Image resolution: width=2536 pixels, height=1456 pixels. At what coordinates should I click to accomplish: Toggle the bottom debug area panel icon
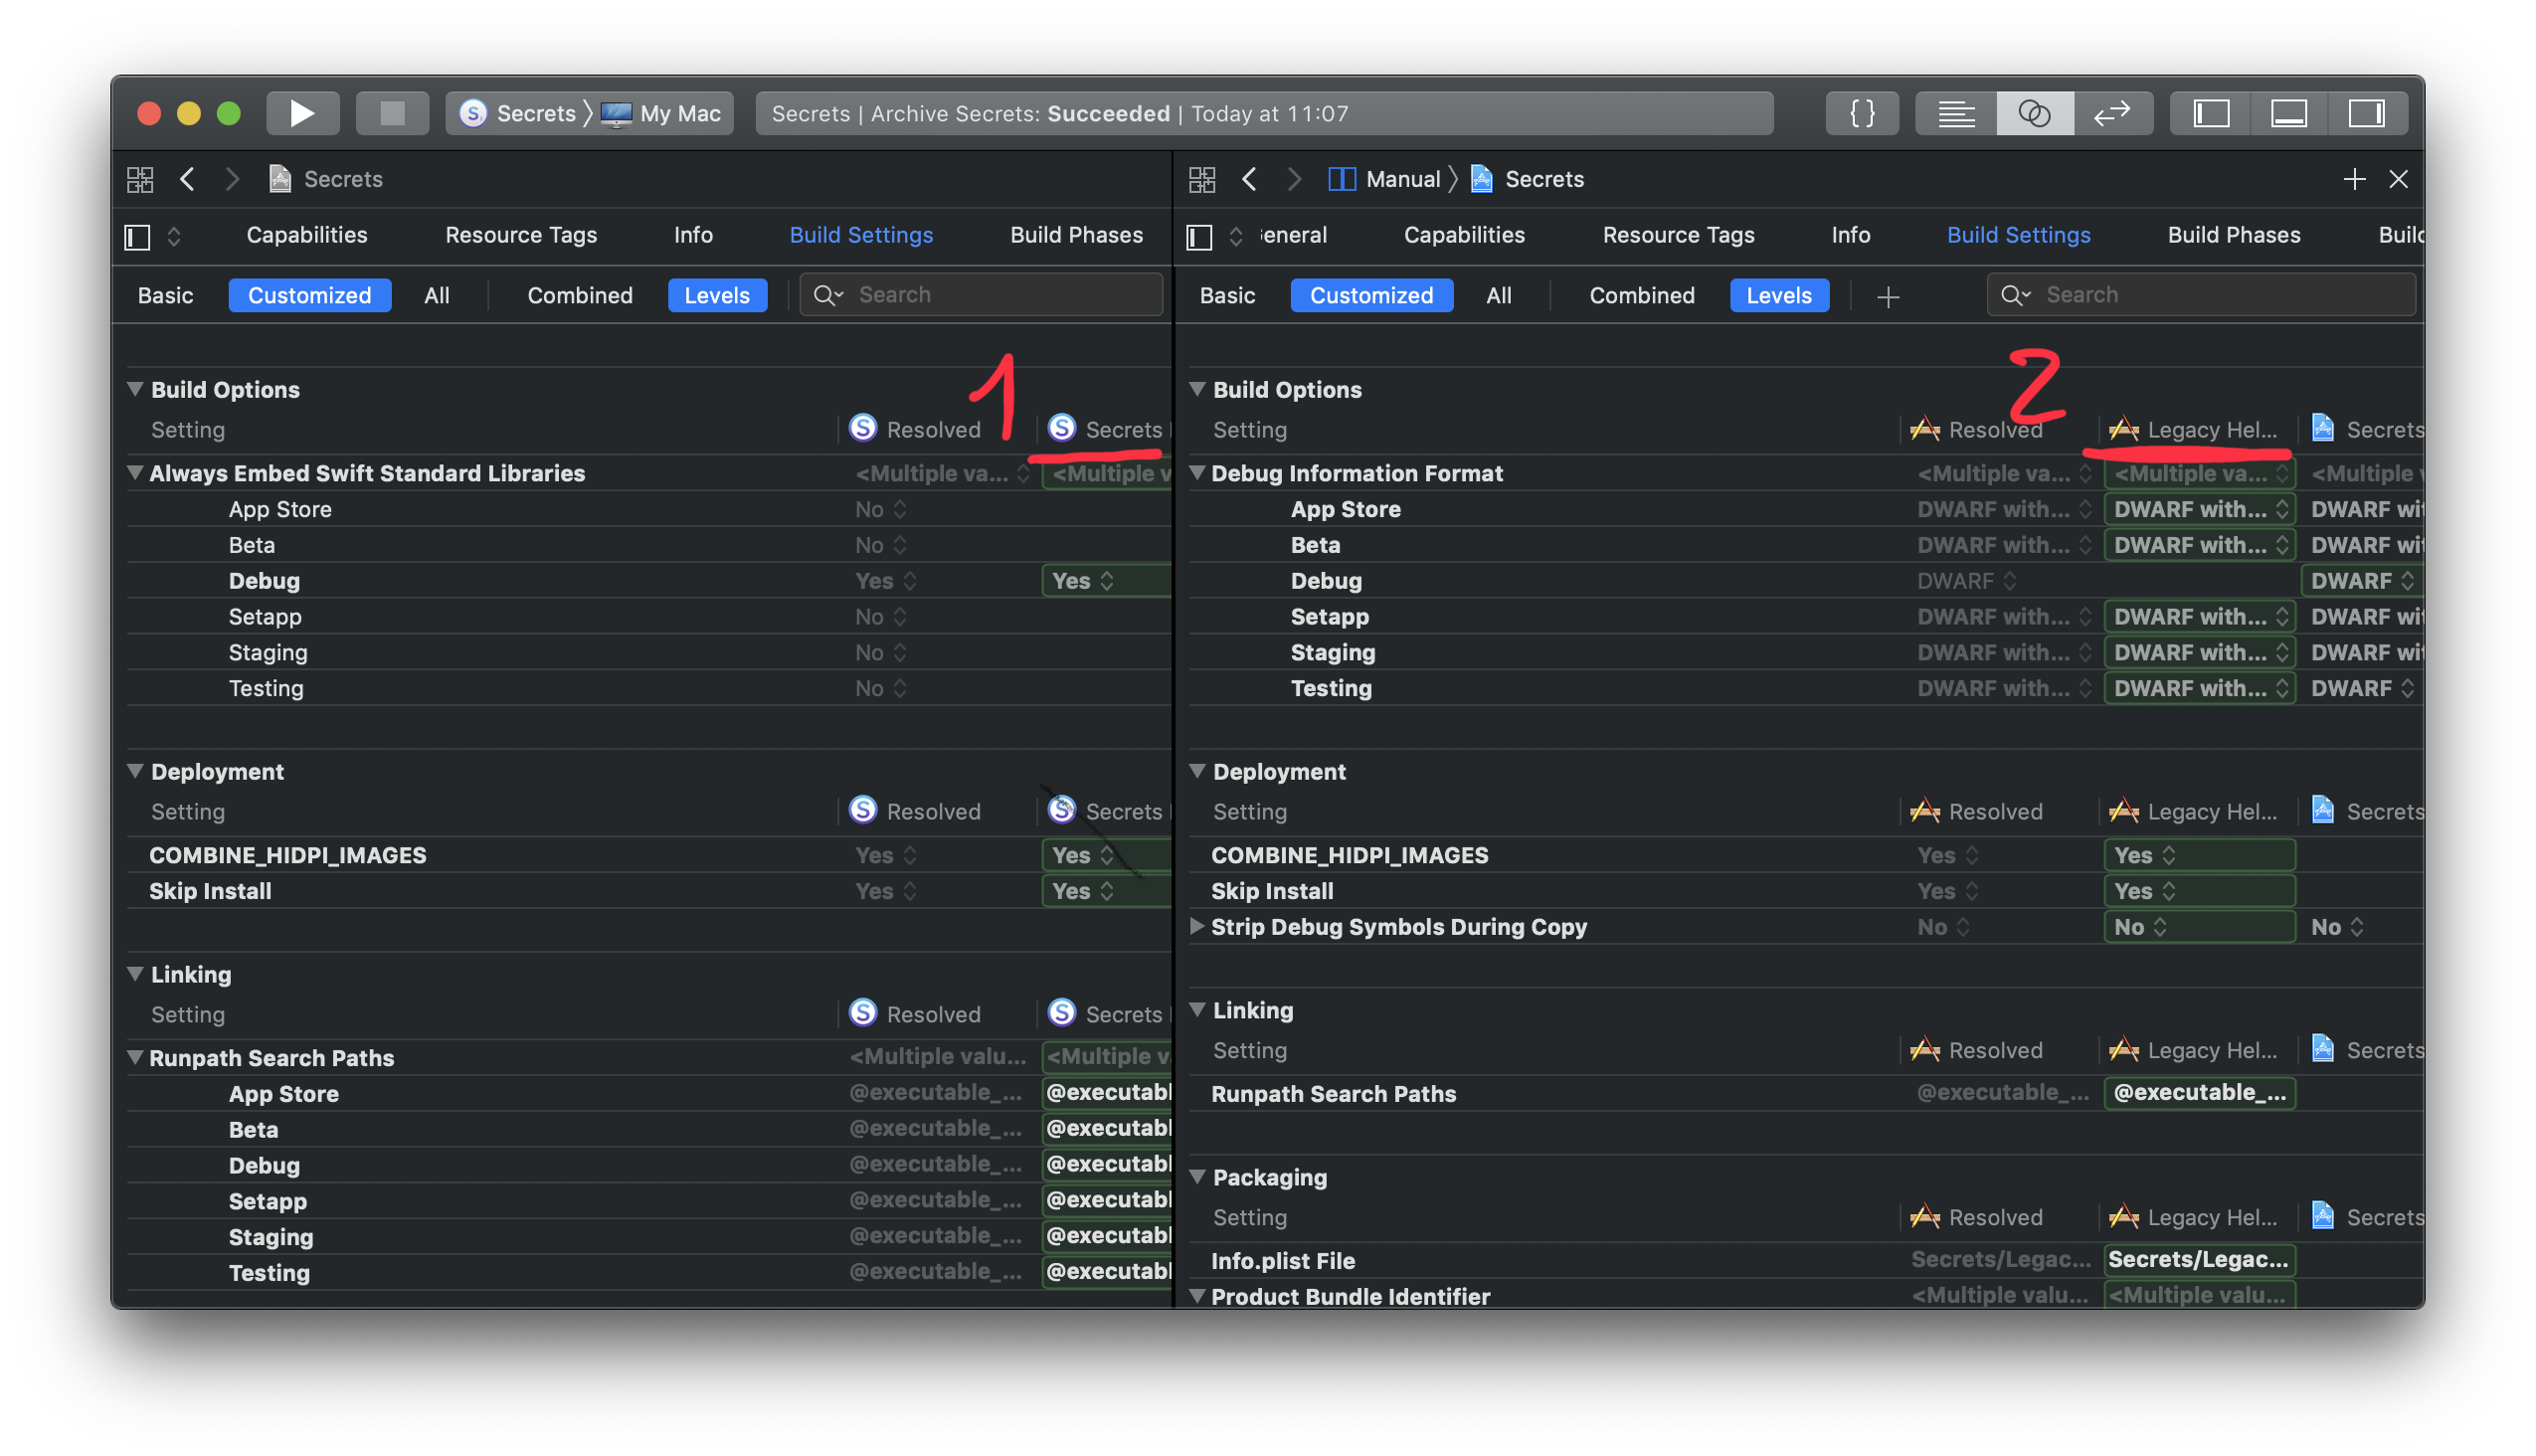(x=2288, y=112)
